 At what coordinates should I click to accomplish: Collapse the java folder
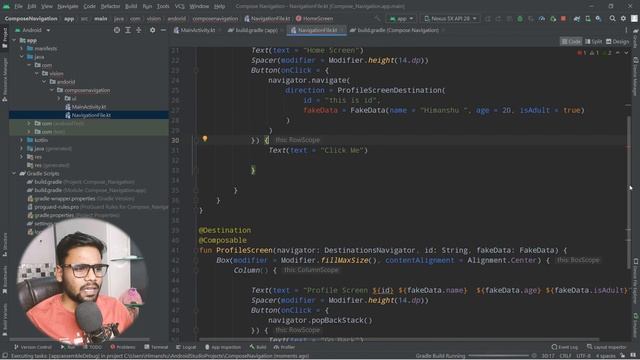(22, 57)
